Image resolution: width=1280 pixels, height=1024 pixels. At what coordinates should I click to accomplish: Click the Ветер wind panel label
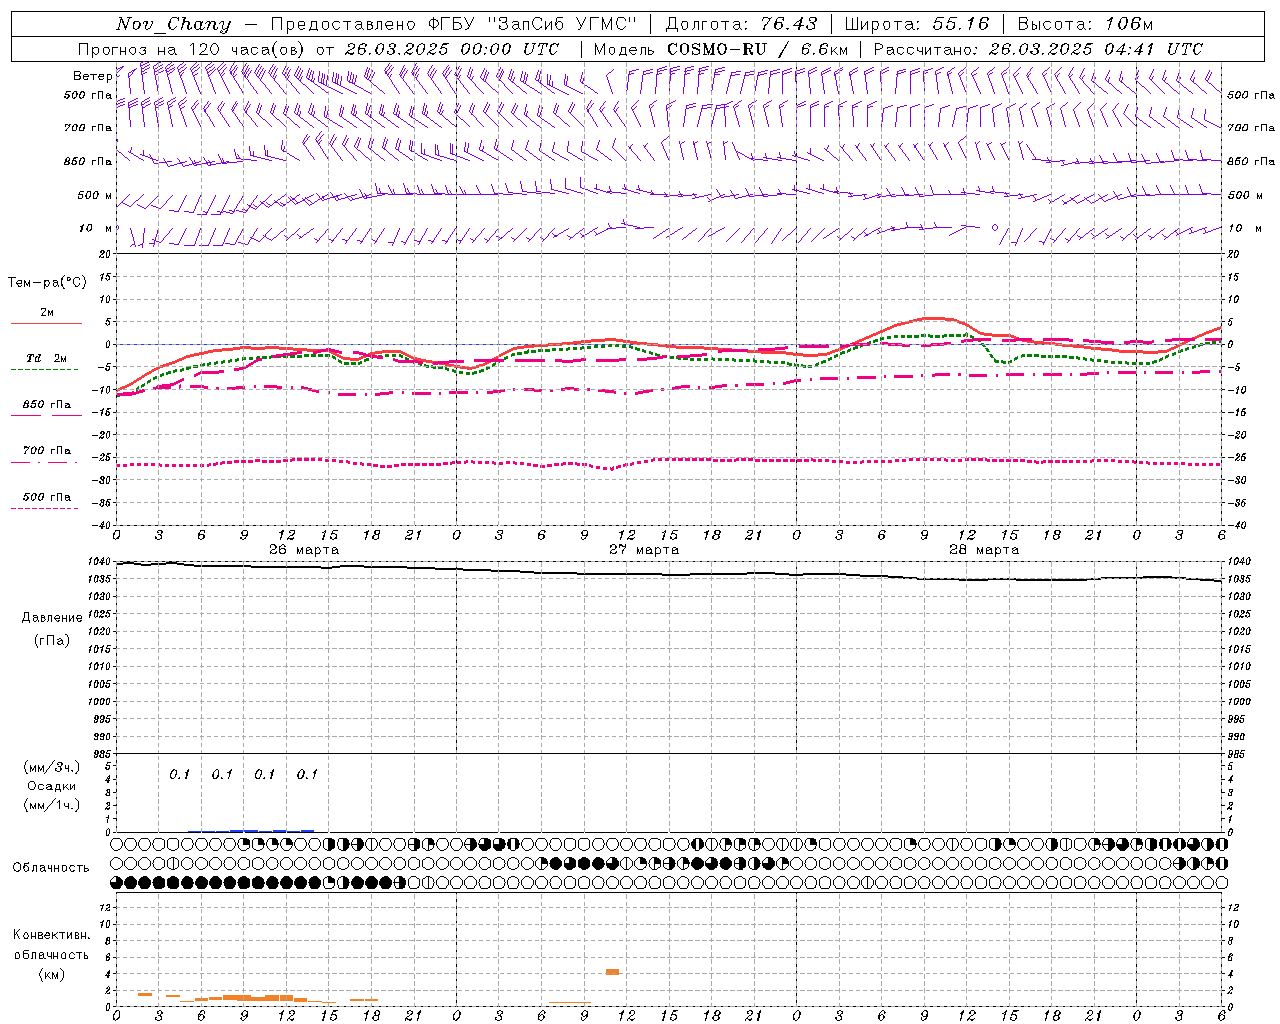click(x=92, y=76)
